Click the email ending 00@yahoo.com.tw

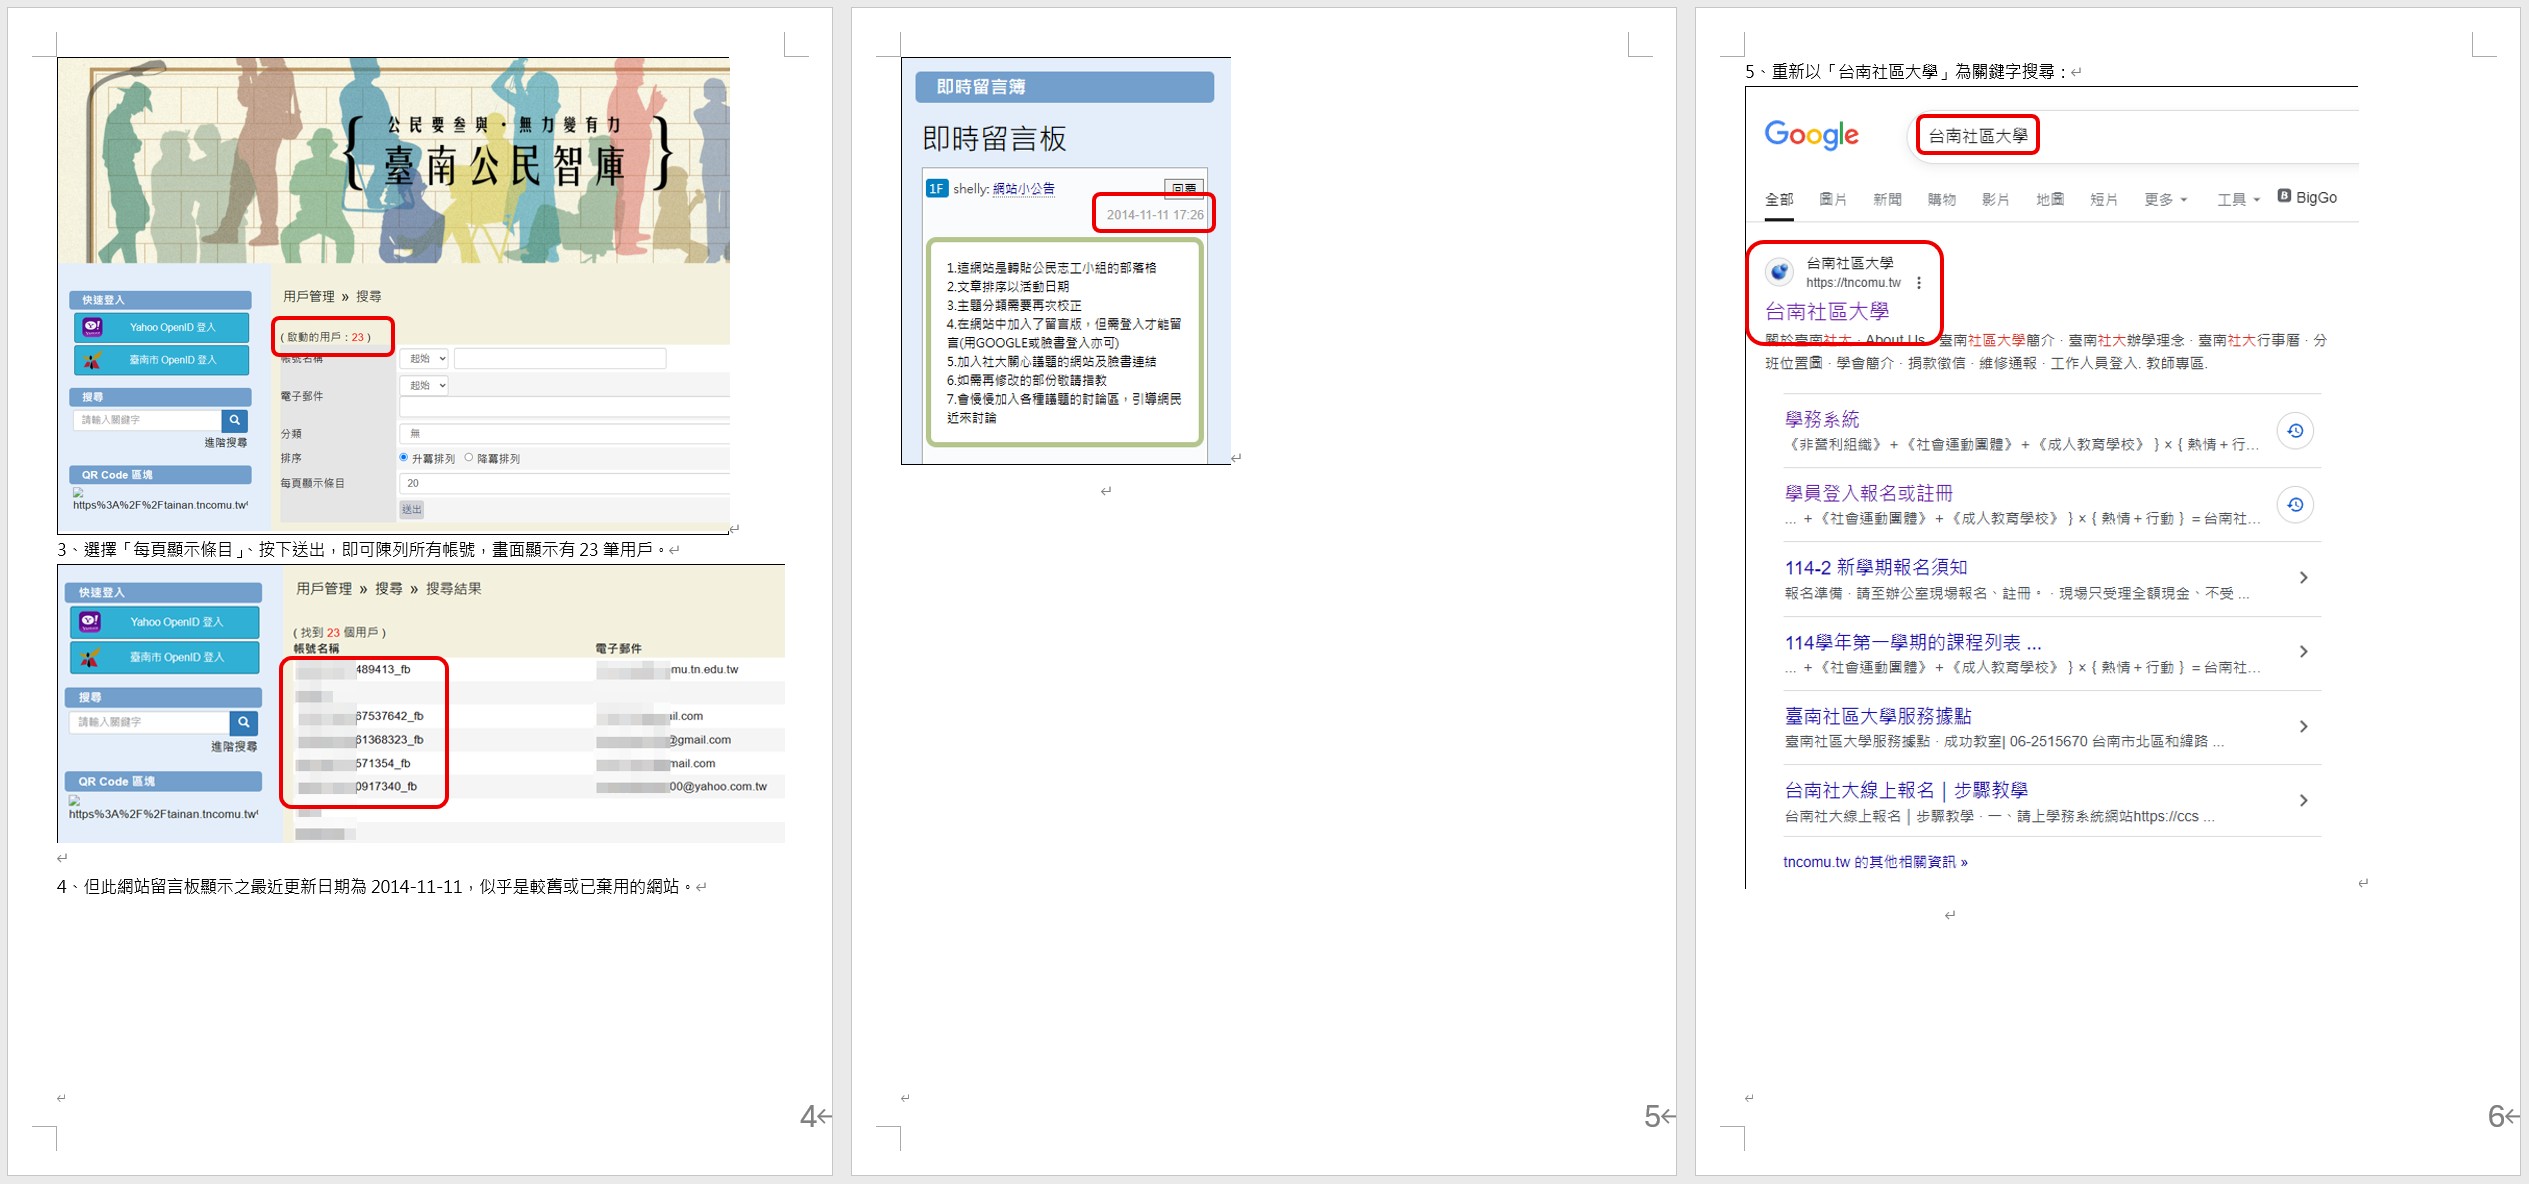click(682, 787)
